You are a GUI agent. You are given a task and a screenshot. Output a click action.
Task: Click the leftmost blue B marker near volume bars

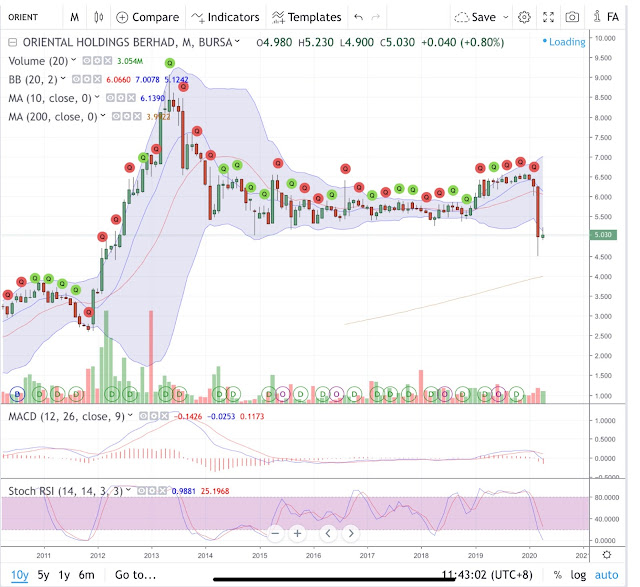click(x=17, y=394)
